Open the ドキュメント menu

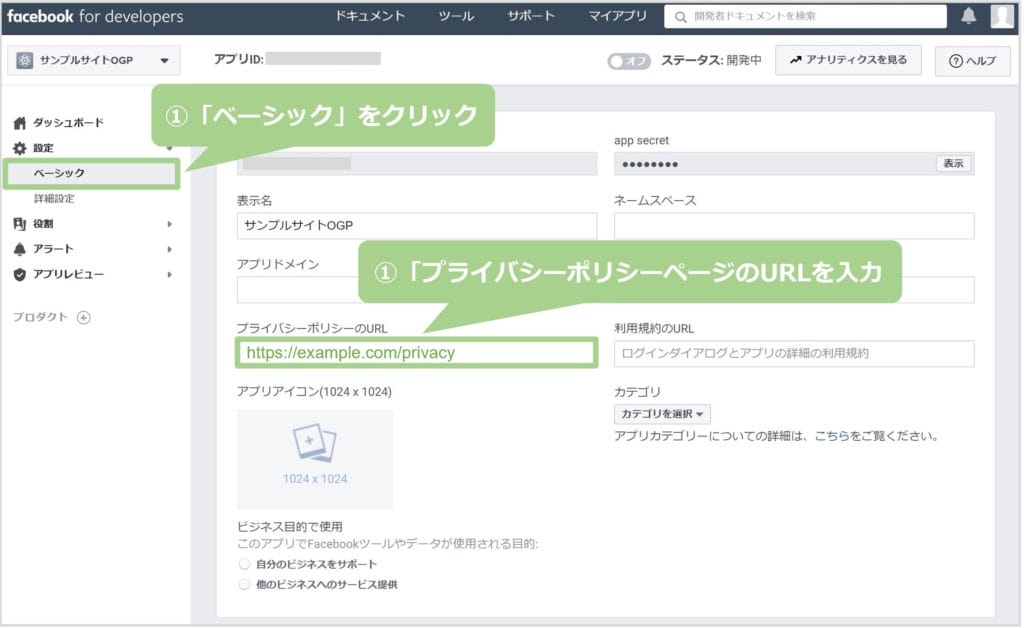[370, 16]
